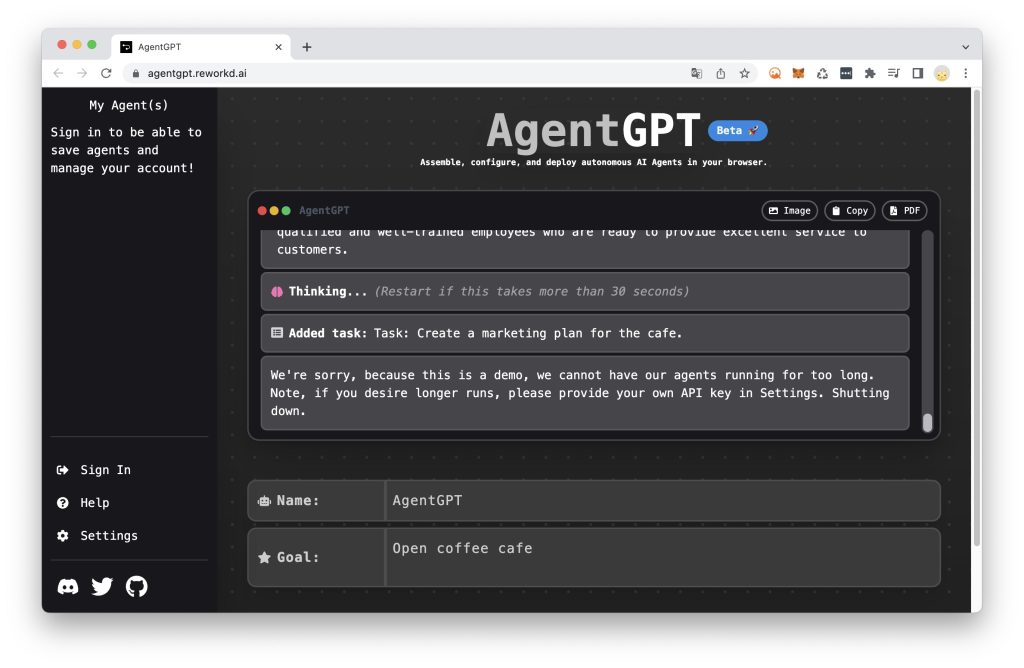Open the GitHub repository icon
Screen dimensions: 1024x668
pos(136,587)
